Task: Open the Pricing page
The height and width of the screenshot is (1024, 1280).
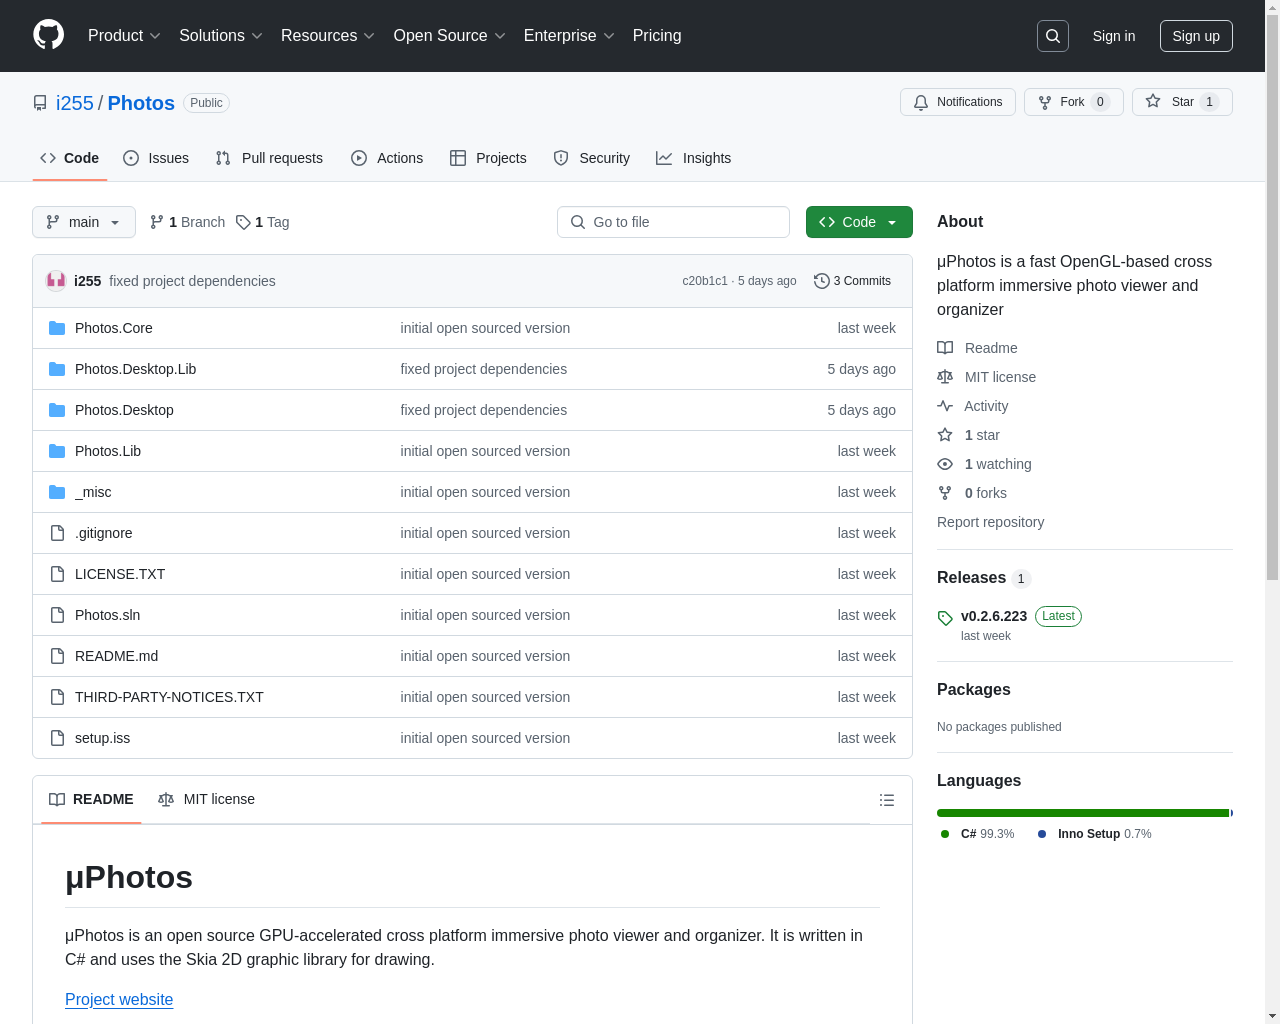Action: [x=657, y=36]
